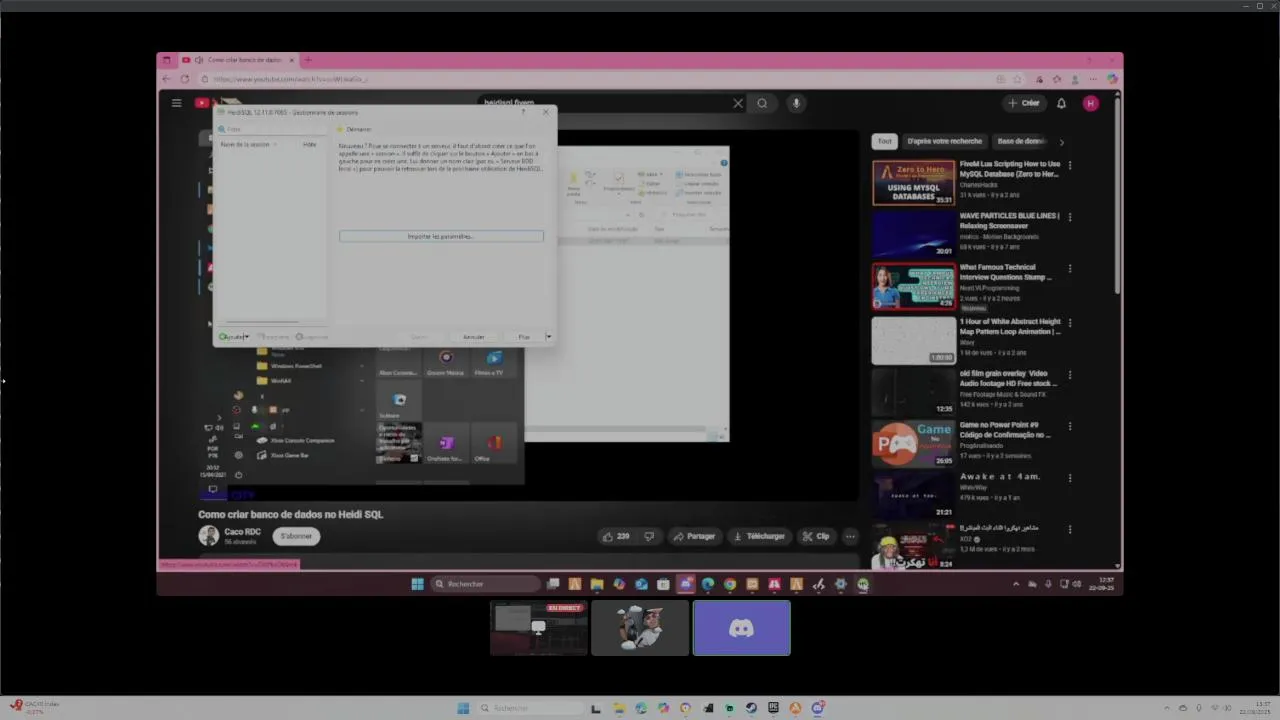Viewport: 1280px width, 720px height.
Task: Click the shared-screen Windows Start button
Action: pyautogui.click(x=417, y=584)
